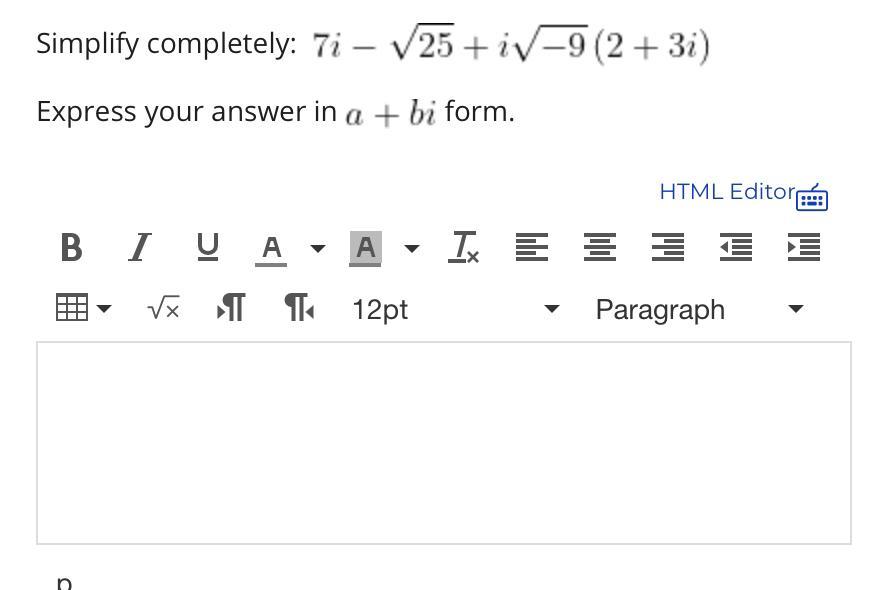This screenshot has height=590, width=889.
Task: Align text to the right
Action: tap(668, 247)
